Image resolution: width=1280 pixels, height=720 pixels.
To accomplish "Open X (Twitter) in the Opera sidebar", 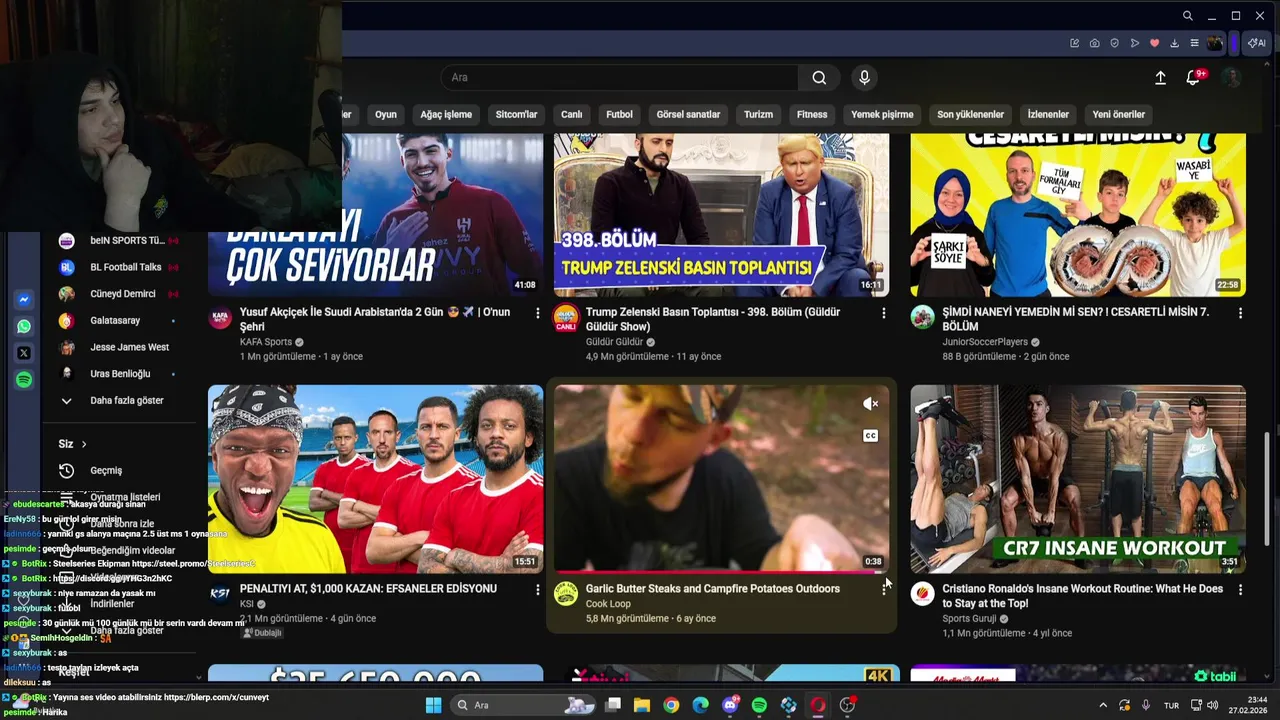I will (24, 353).
